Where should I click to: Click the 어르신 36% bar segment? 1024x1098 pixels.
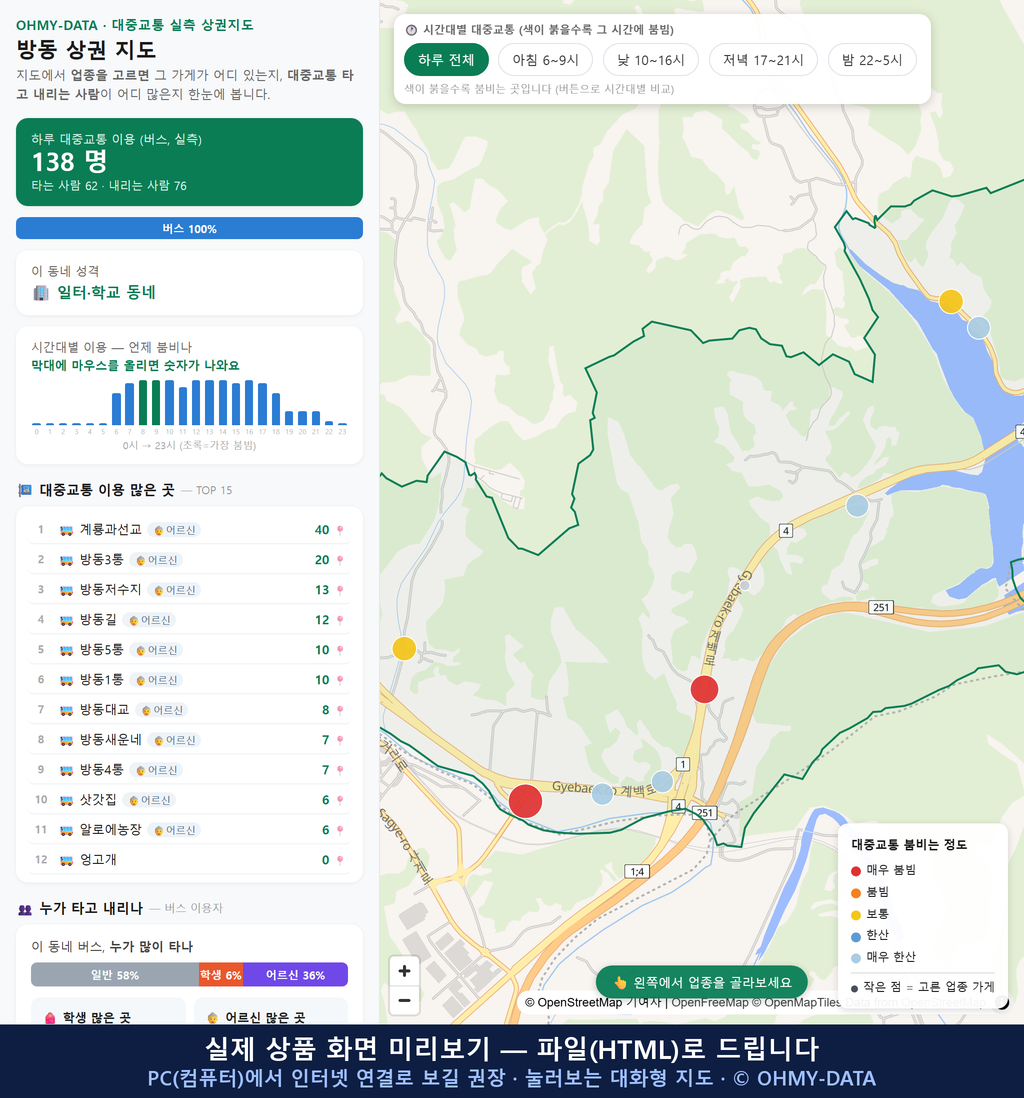pyautogui.click(x=296, y=975)
